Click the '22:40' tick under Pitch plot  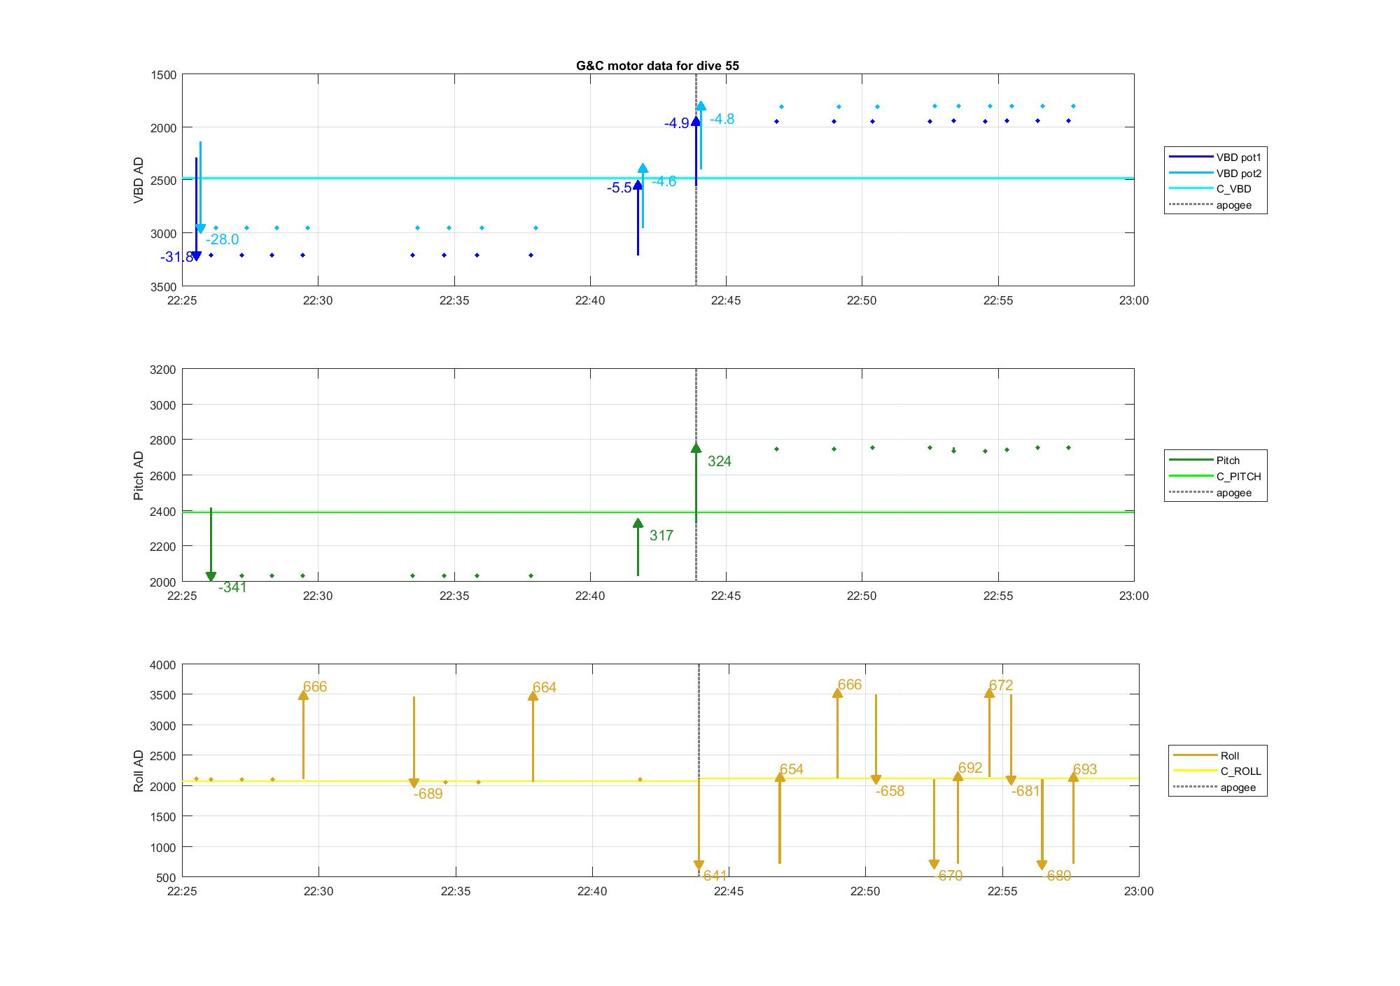(590, 596)
